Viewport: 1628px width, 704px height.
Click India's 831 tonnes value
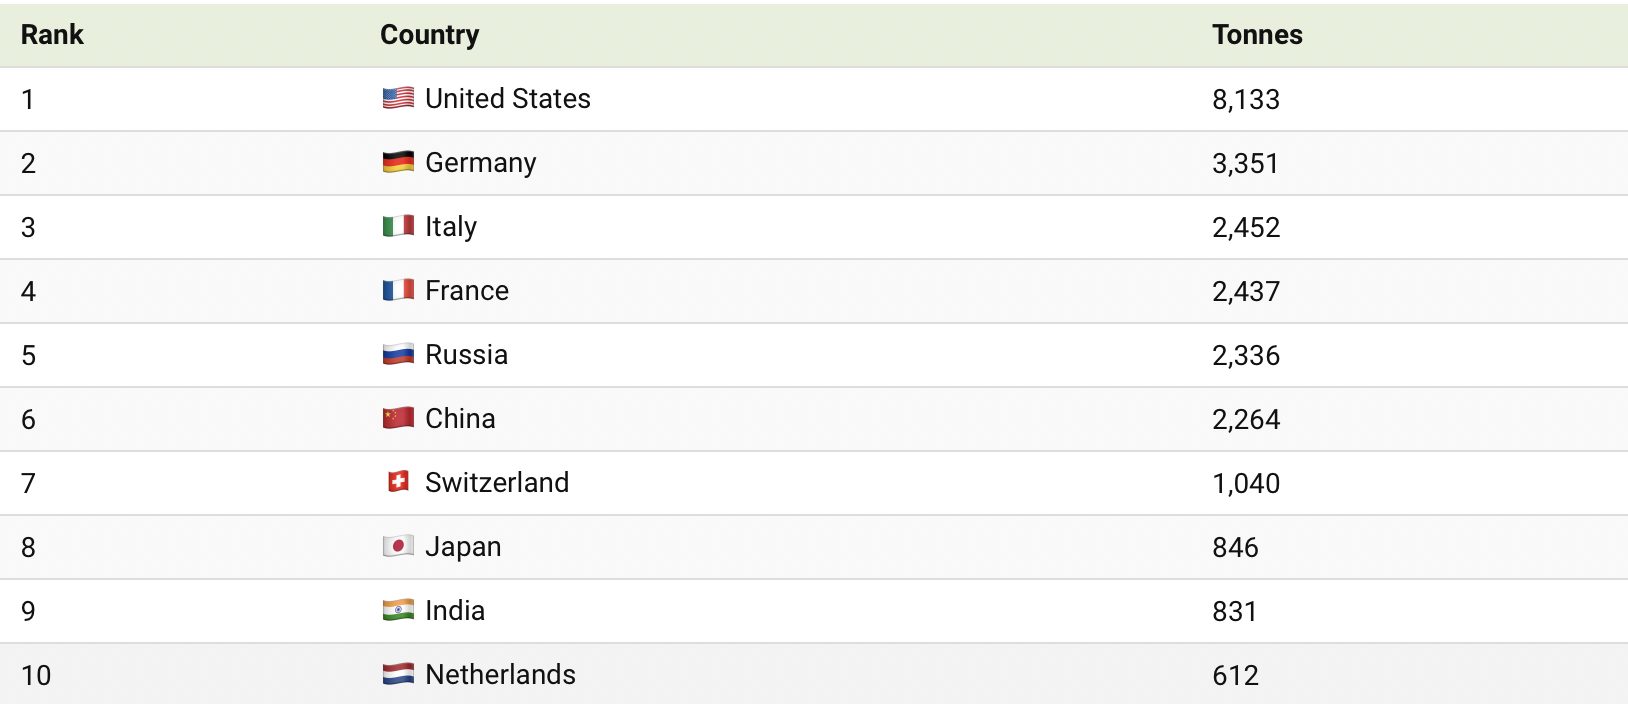tap(1235, 611)
